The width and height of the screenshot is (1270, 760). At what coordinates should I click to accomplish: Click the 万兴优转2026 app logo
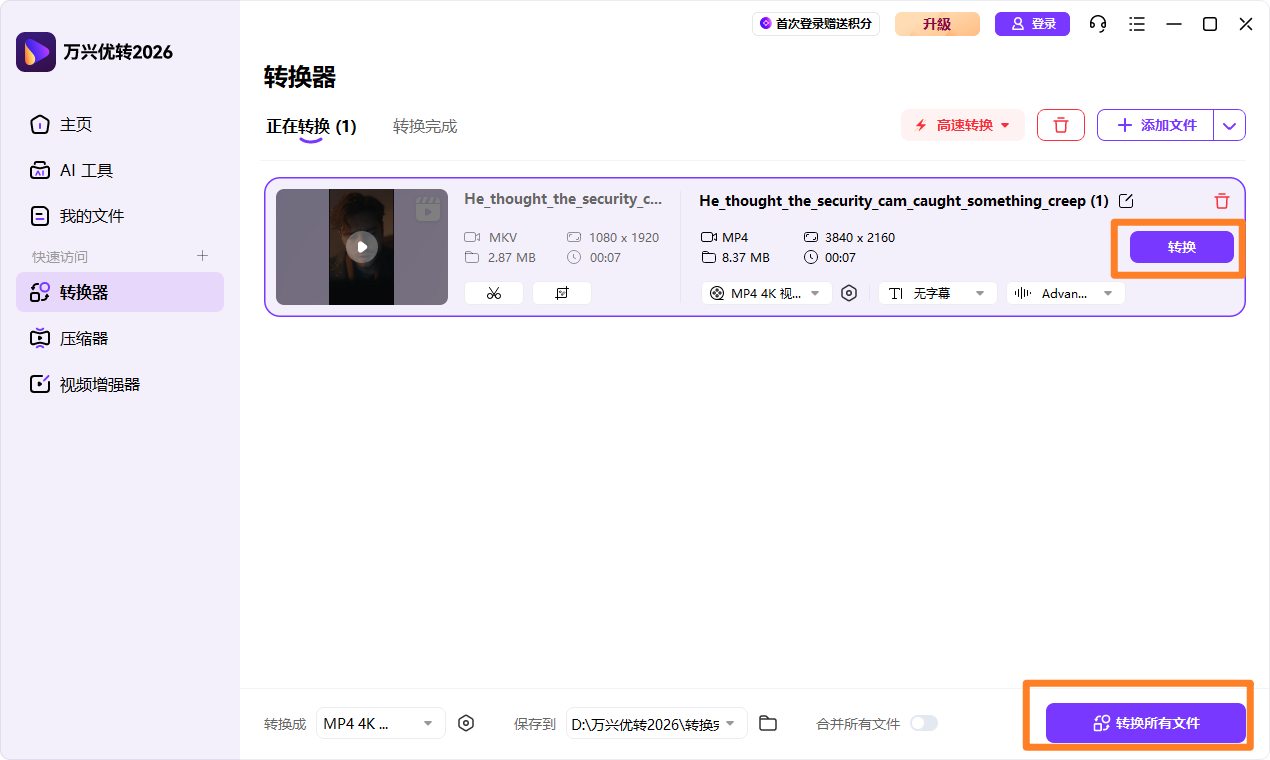[36, 52]
